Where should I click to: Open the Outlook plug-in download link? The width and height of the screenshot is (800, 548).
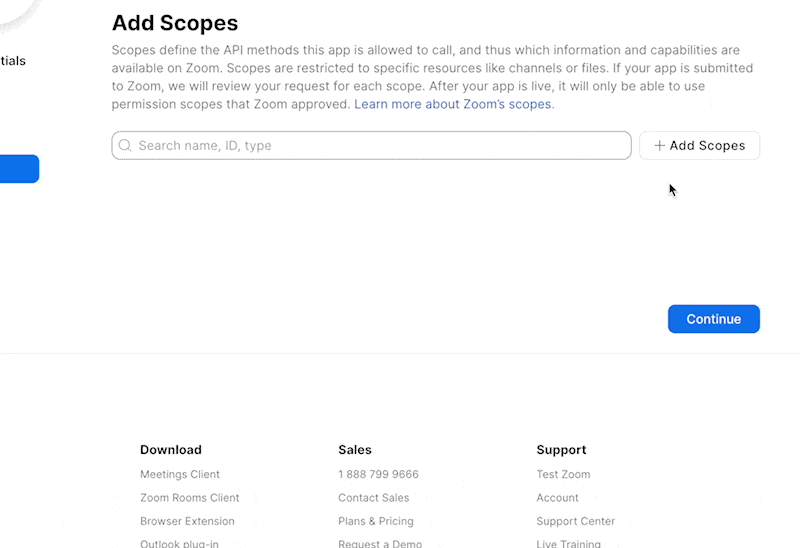click(179, 543)
